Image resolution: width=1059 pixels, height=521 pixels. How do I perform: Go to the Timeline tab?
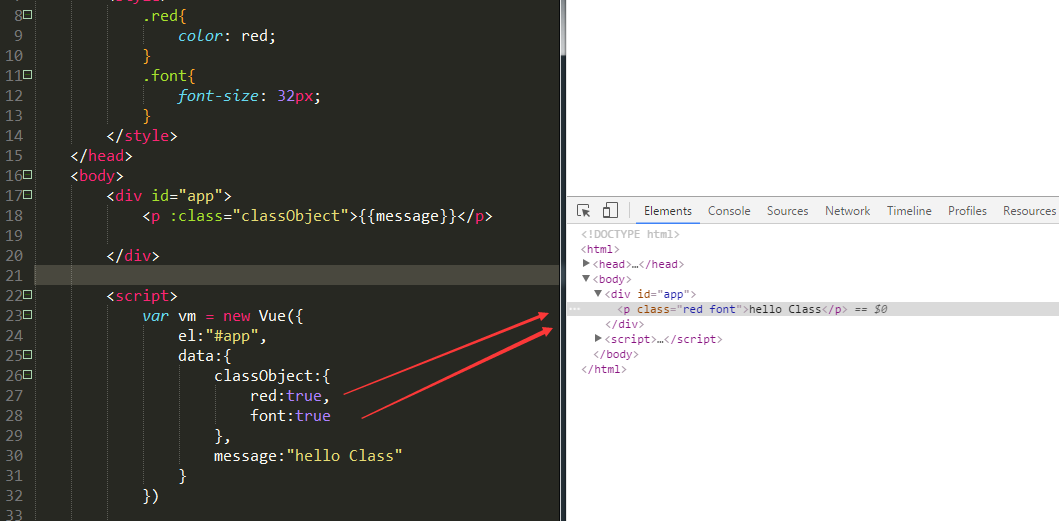(909, 211)
